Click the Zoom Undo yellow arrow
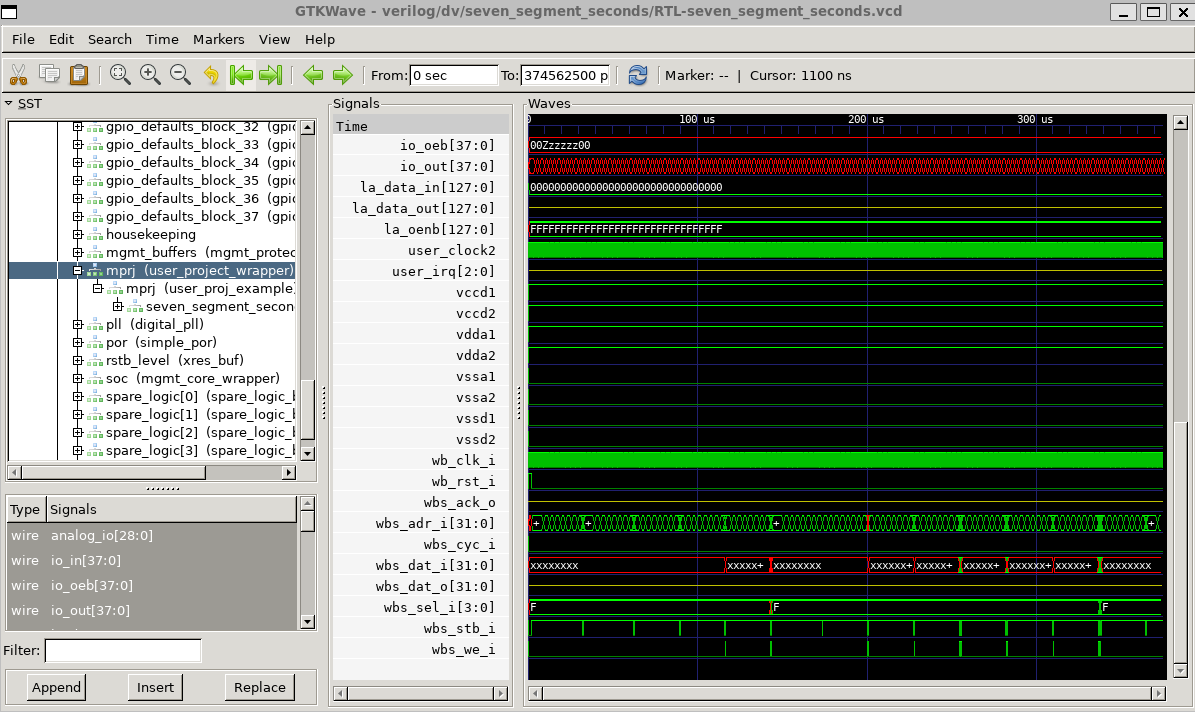This screenshot has height=712, width=1195. point(211,75)
